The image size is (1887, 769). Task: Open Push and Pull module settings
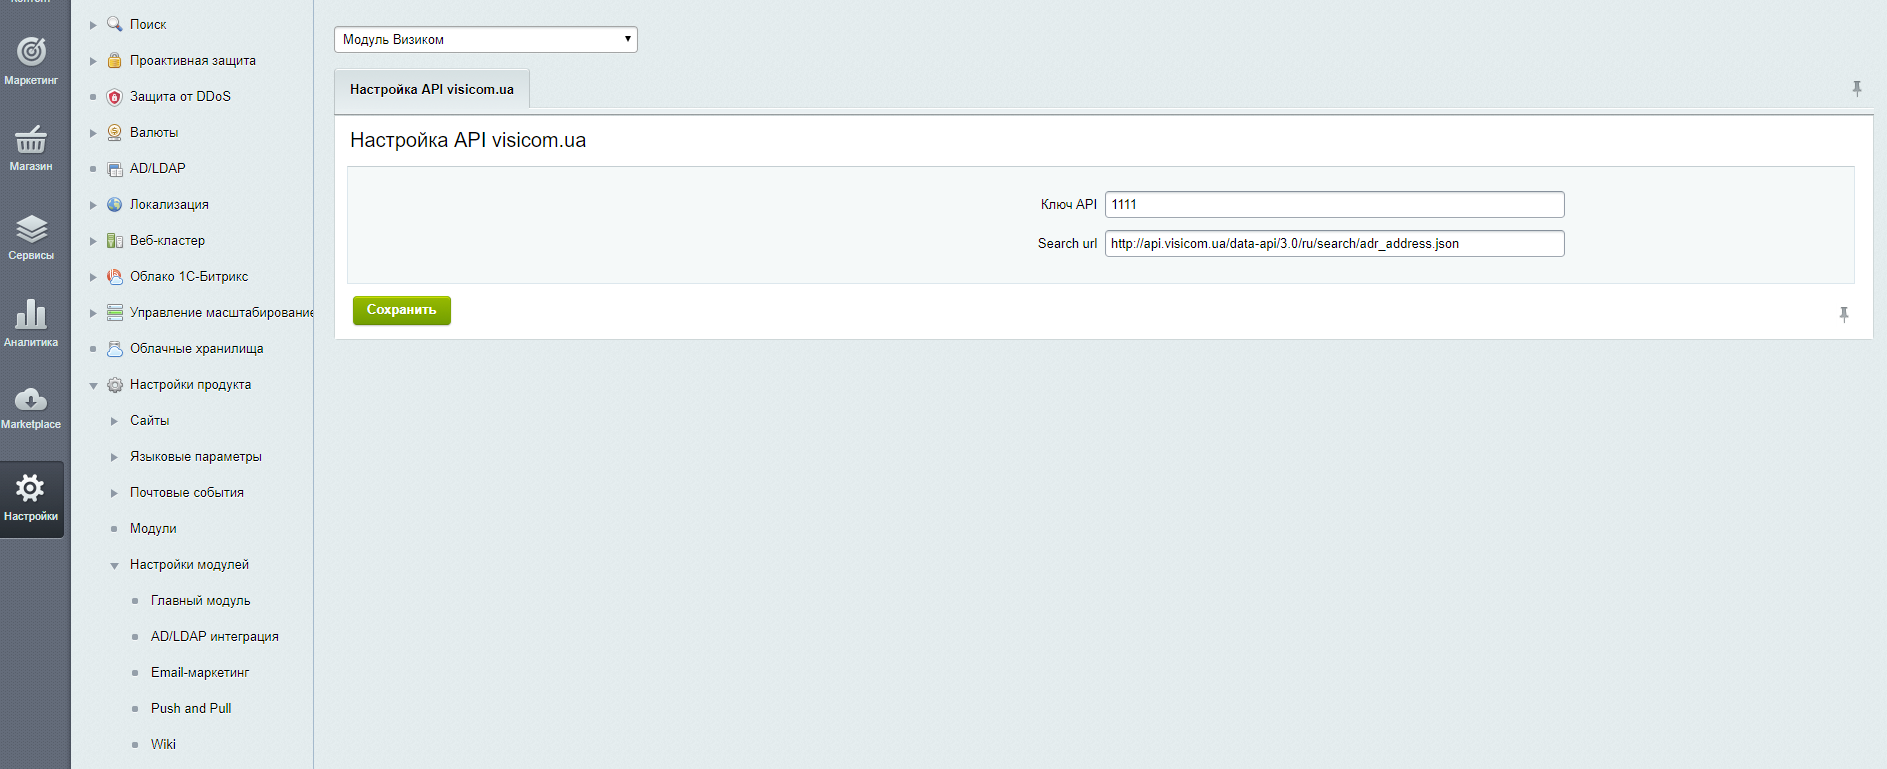(191, 708)
